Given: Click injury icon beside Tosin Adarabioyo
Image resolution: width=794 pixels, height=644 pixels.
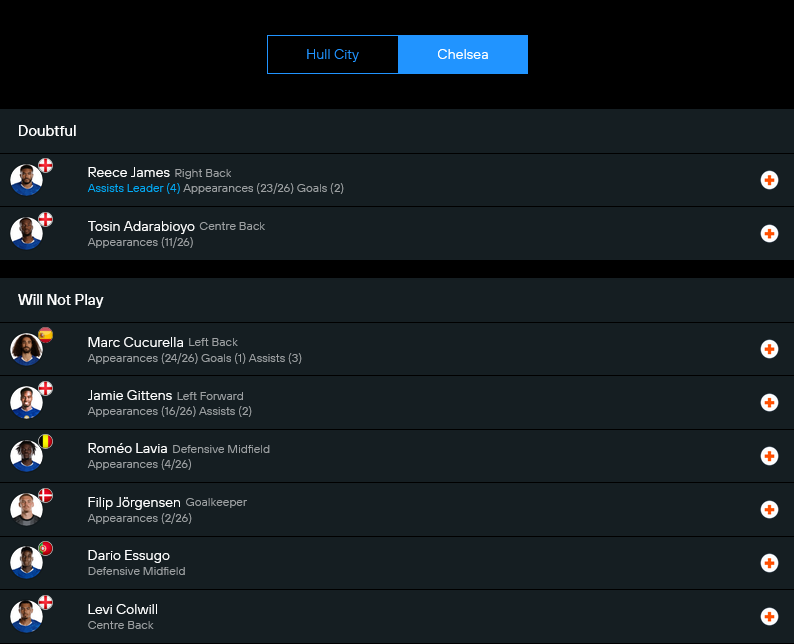Looking at the screenshot, I should [x=769, y=234].
